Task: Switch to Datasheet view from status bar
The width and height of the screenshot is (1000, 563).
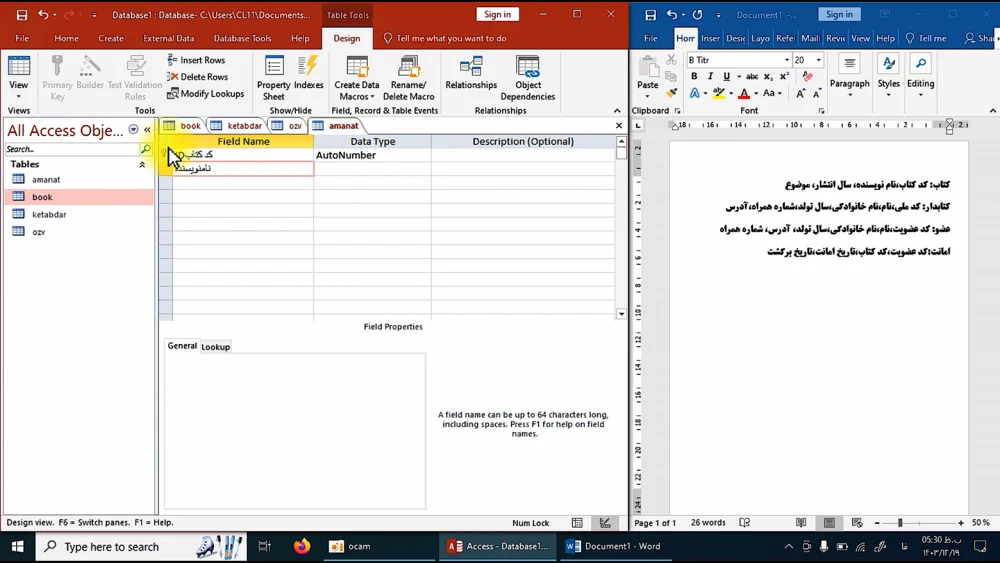Action: (x=577, y=523)
